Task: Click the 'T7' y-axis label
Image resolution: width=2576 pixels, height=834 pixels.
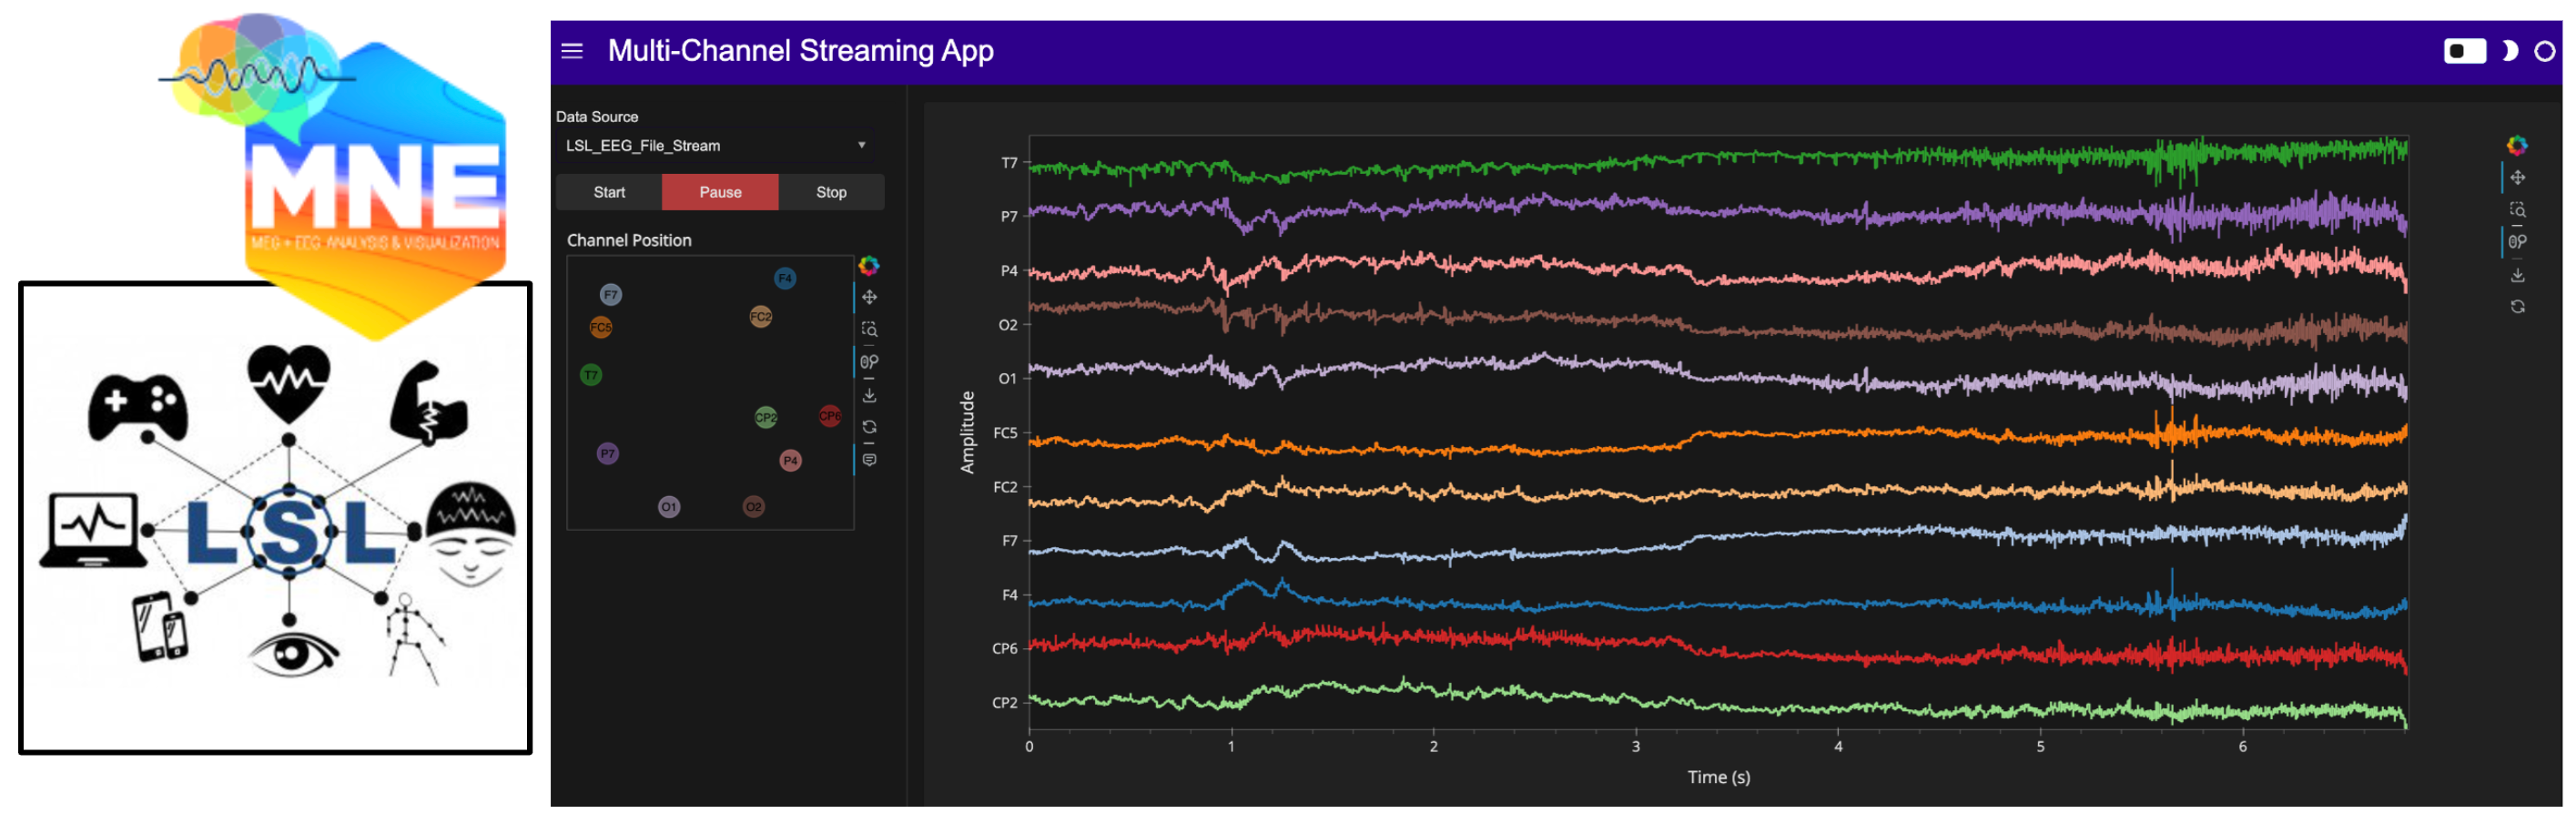Action: (1009, 163)
